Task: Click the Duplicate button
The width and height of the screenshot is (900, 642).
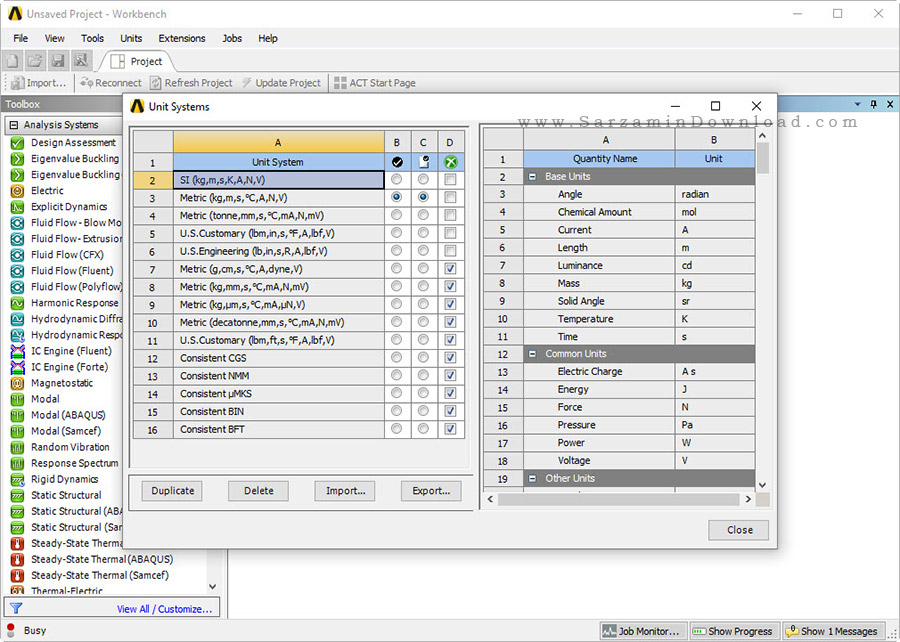Action: pyautogui.click(x=172, y=491)
